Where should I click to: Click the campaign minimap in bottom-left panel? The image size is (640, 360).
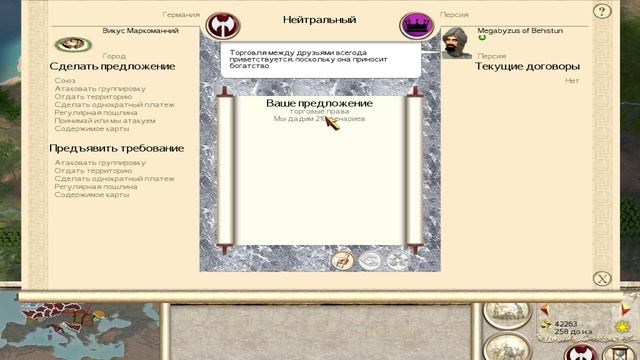80,331
